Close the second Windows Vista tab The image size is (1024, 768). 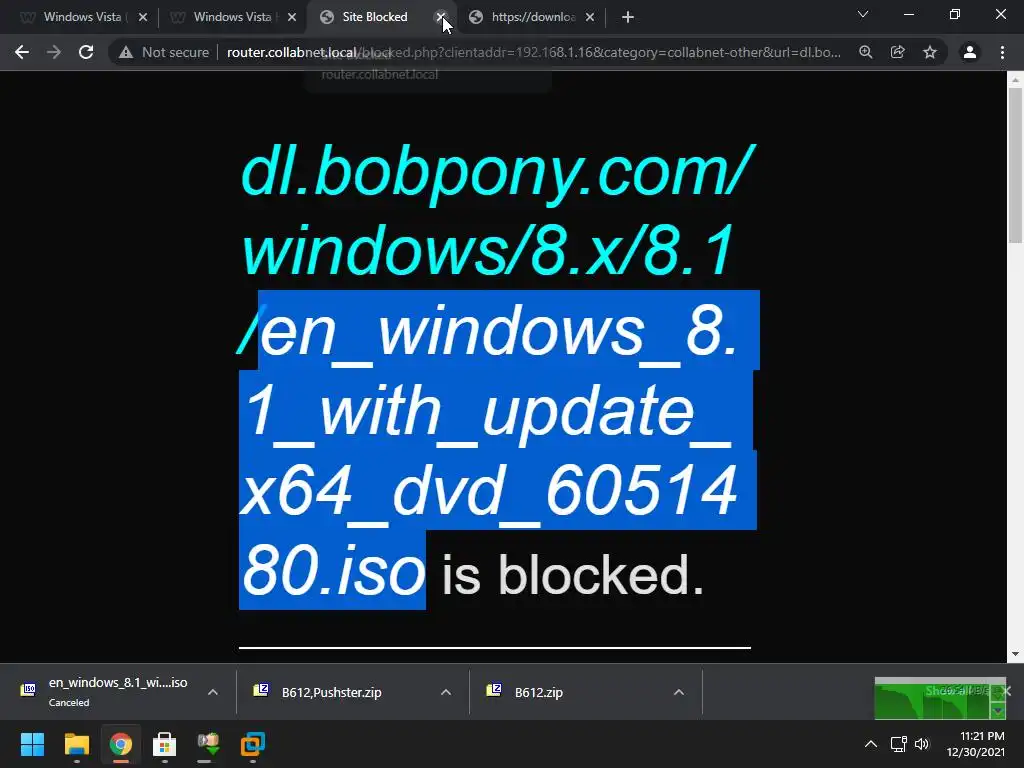292,17
